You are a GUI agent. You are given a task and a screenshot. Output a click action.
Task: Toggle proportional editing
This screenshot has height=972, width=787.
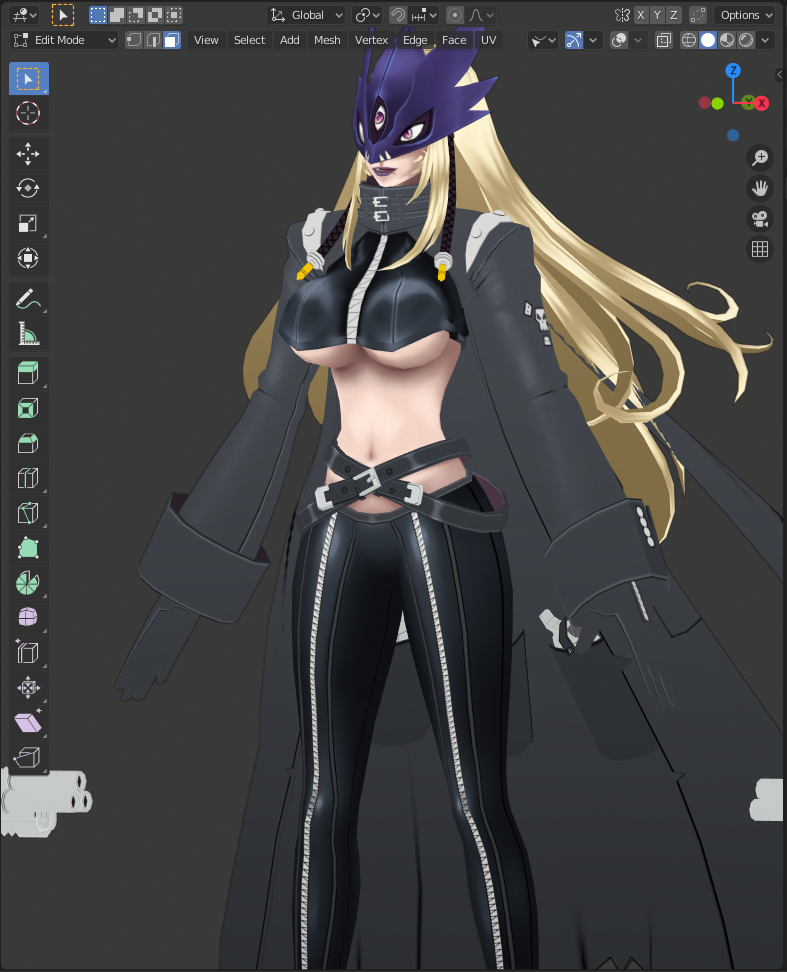455,15
